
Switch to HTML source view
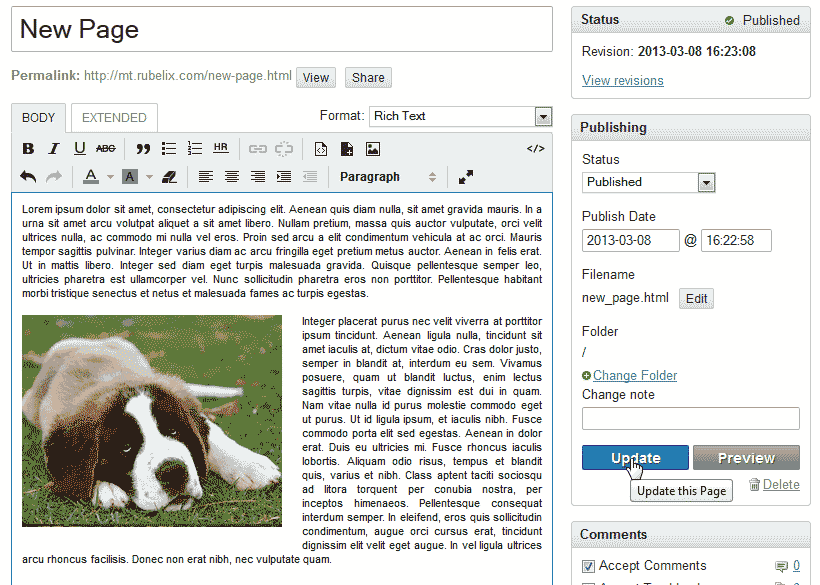tap(535, 149)
